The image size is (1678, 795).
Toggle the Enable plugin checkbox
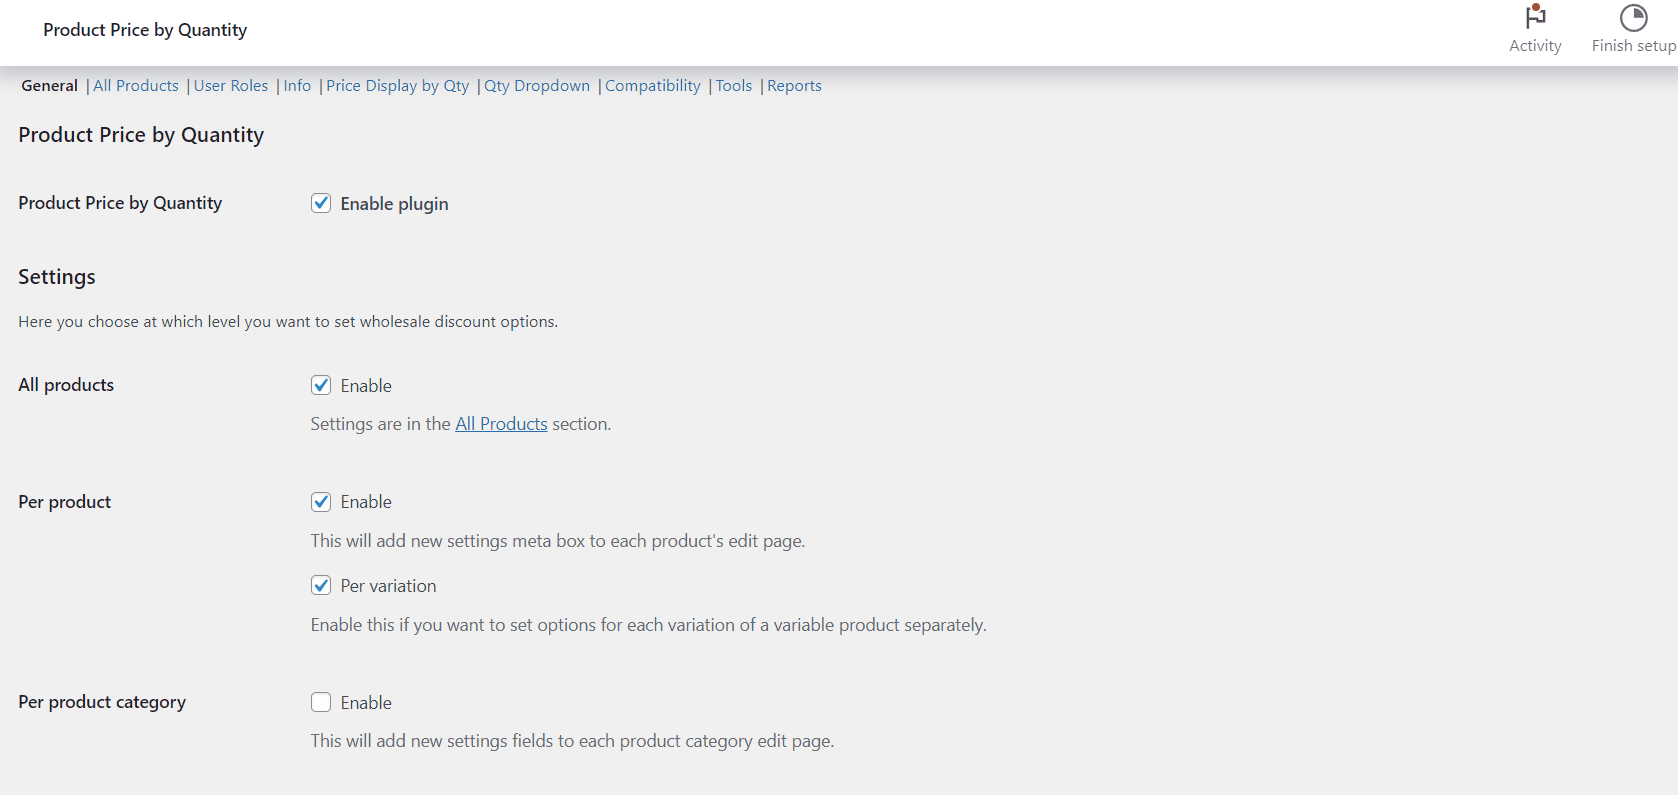(321, 203)
